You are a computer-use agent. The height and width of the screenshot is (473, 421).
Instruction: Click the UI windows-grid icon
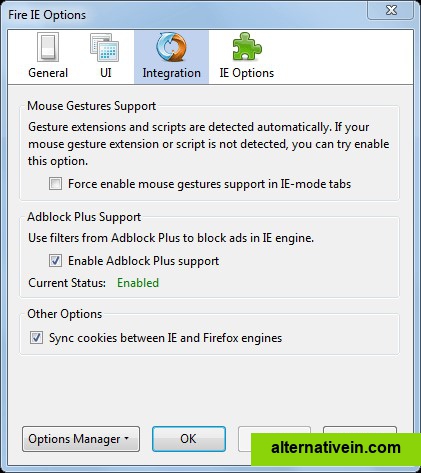(105, 47)
